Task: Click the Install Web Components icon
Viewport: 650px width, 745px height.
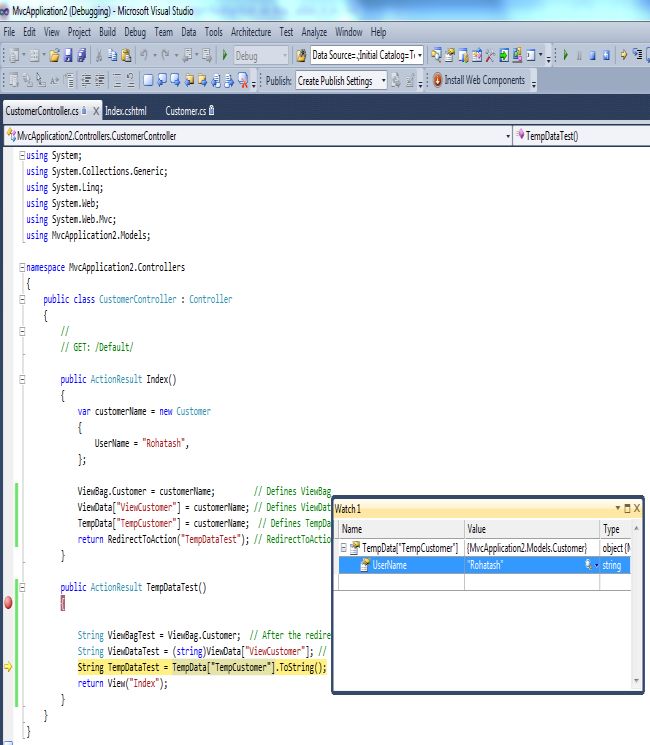Action: [x=437, y=81]
